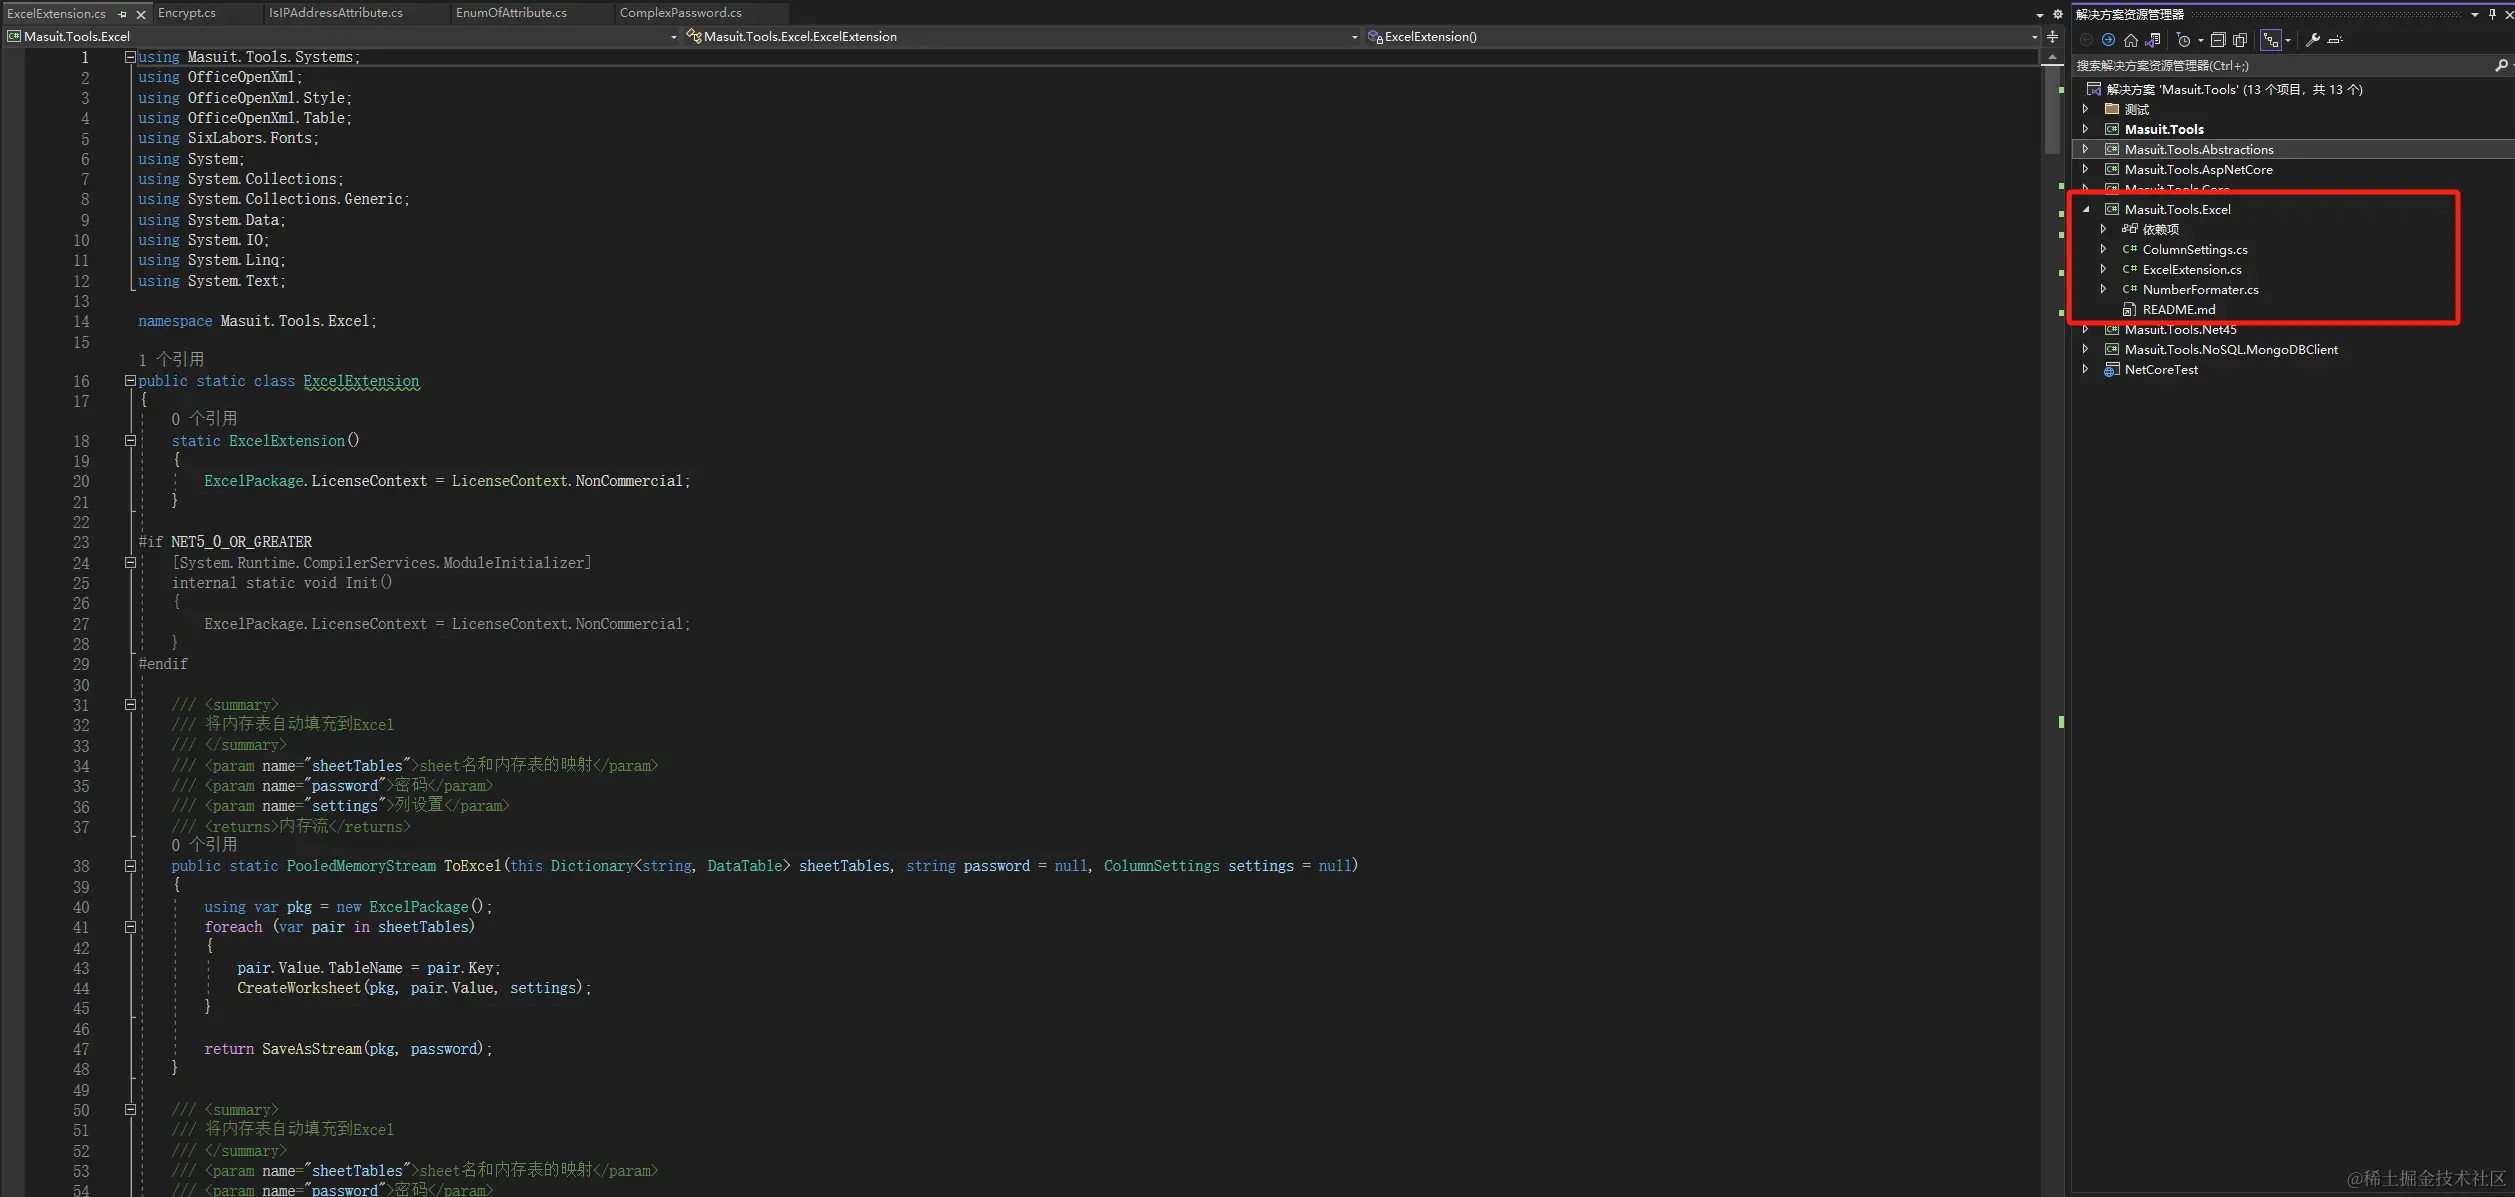Switch to the Encrypt.cs tab
The image size is (2515, 1197).
tap(187, 13)
